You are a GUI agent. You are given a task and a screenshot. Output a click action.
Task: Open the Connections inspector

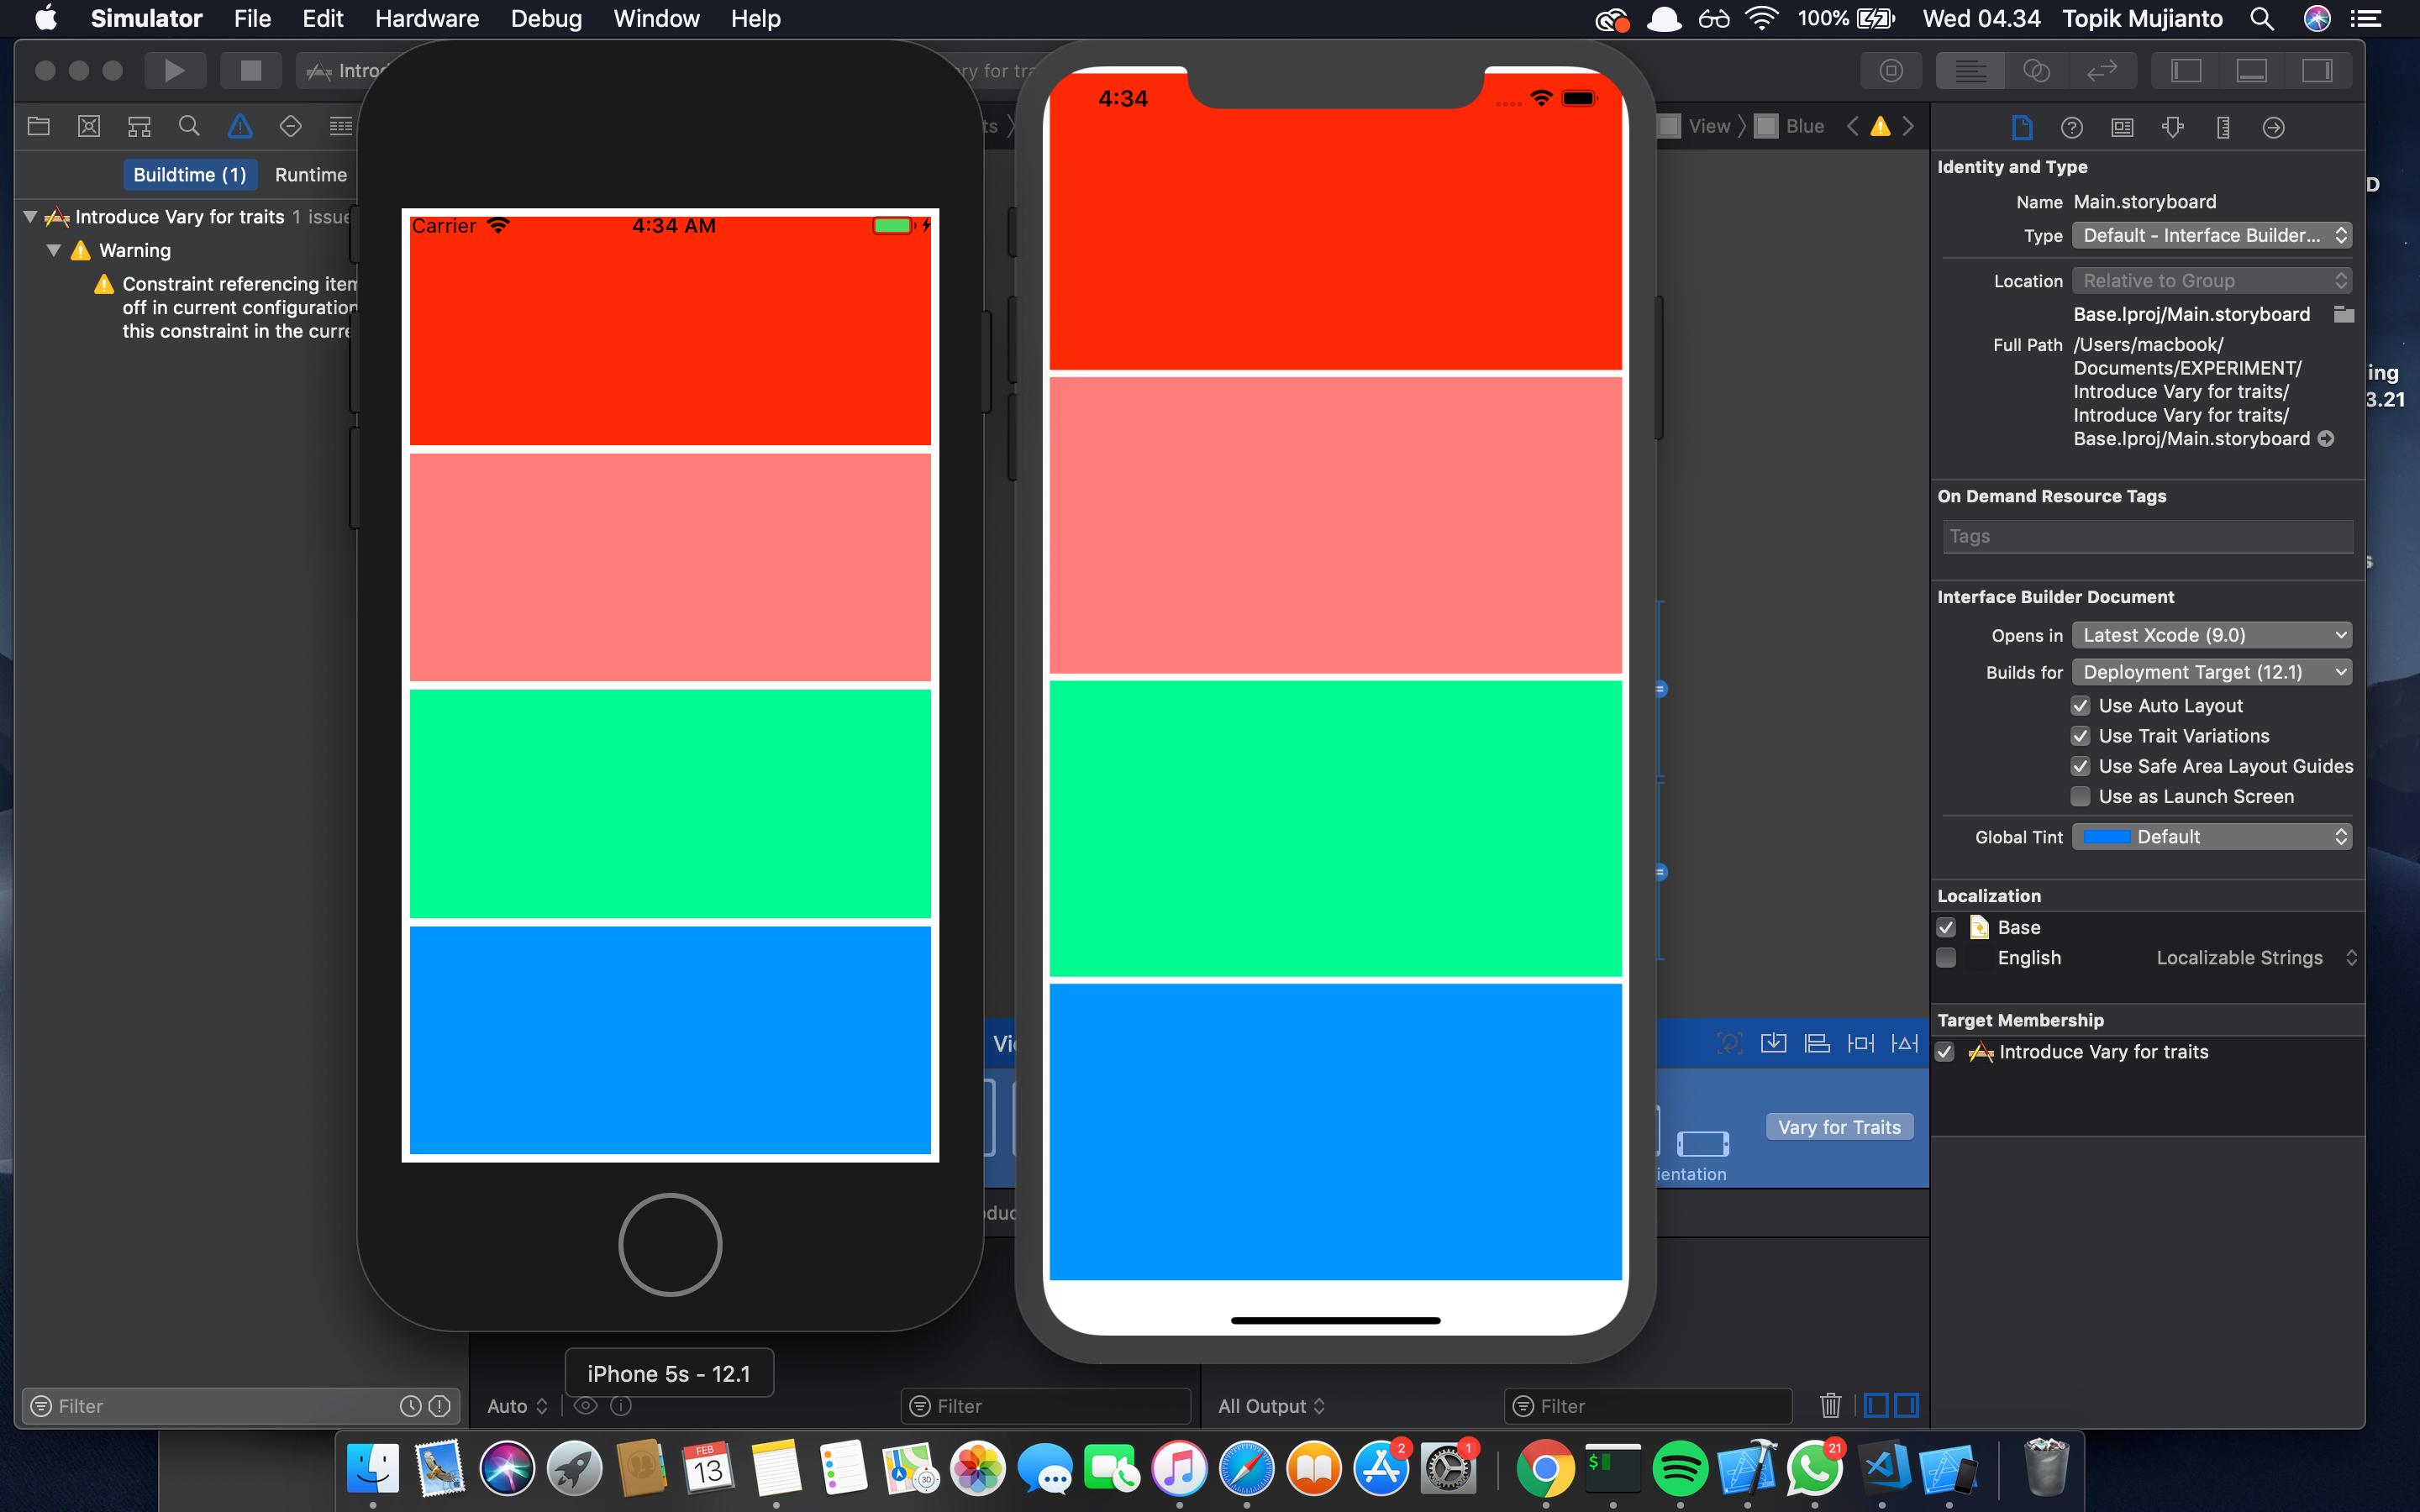2273,127
